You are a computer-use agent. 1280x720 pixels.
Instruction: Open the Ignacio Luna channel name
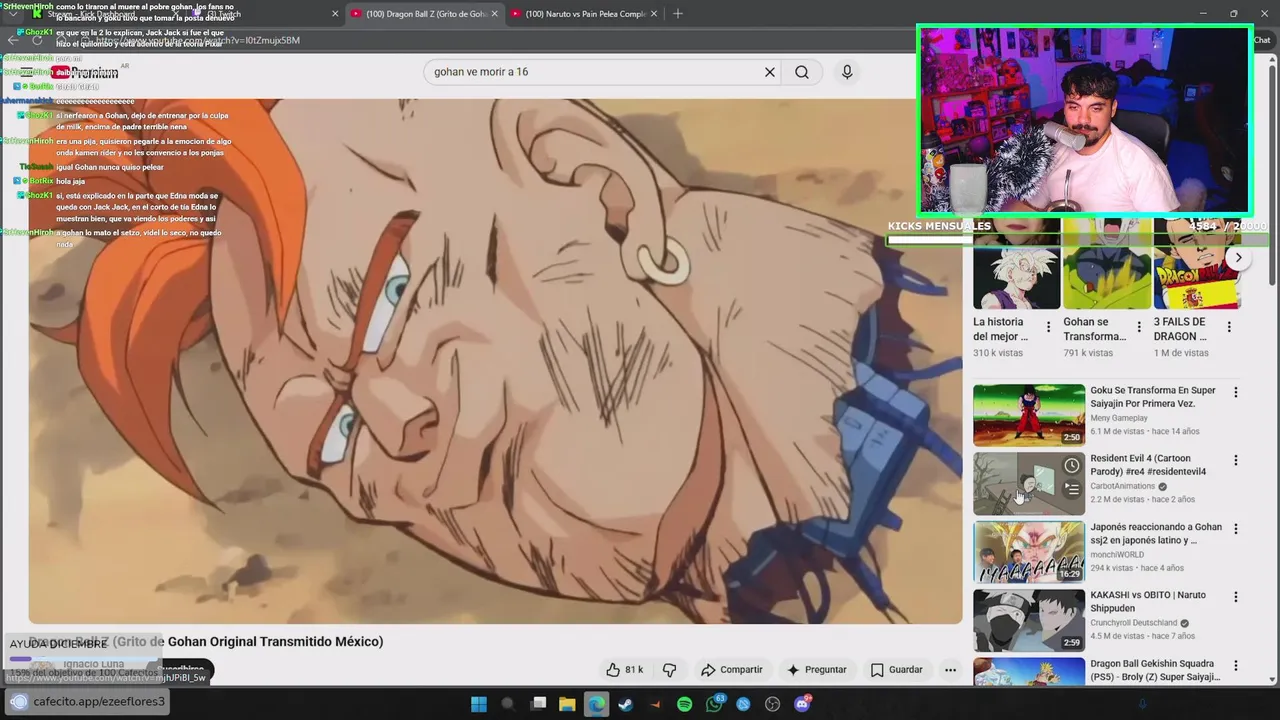[x=93, y=664]
